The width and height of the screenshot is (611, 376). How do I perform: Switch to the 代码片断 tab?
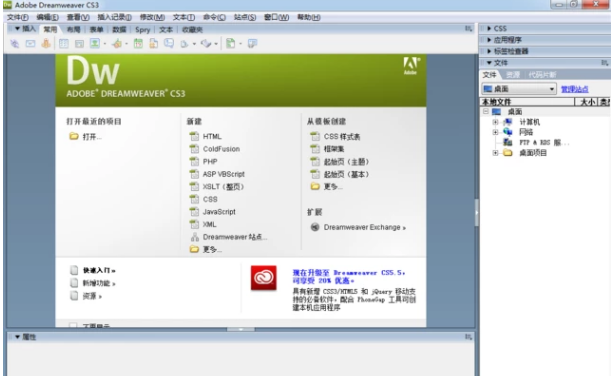pos(542,75)
